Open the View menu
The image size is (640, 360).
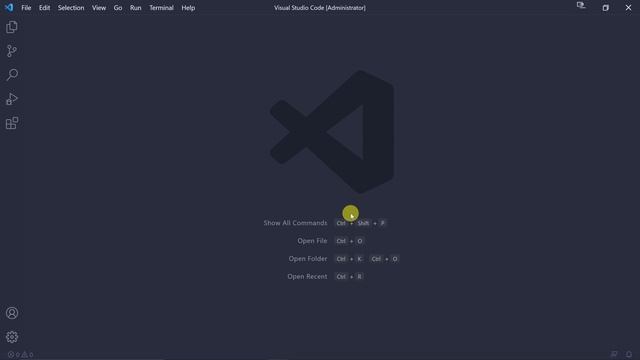(99, 8)
